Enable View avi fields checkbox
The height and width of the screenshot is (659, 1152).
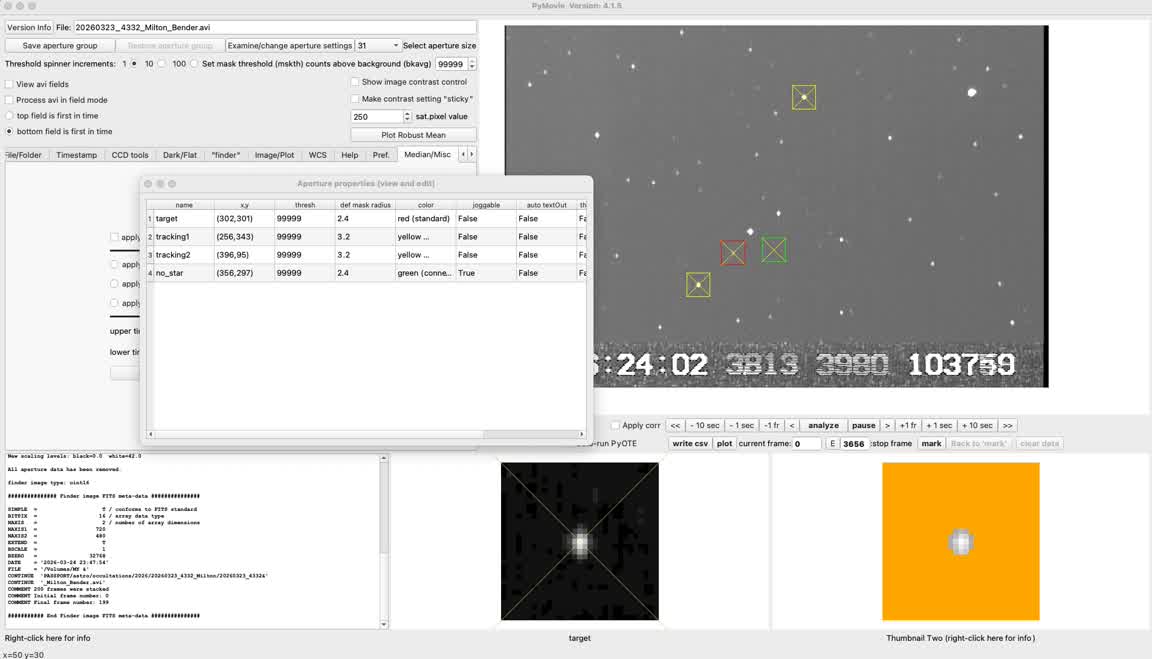9,84
